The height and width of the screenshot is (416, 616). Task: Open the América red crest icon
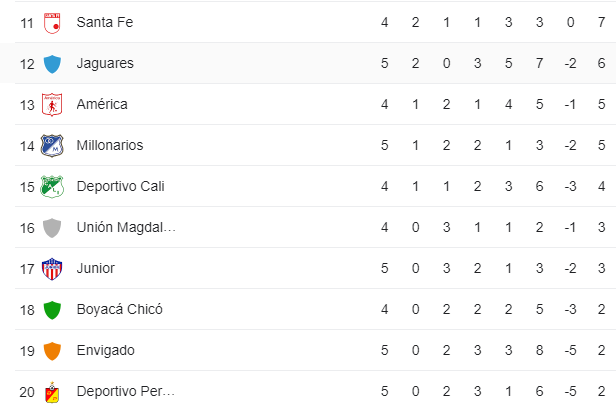52,104
